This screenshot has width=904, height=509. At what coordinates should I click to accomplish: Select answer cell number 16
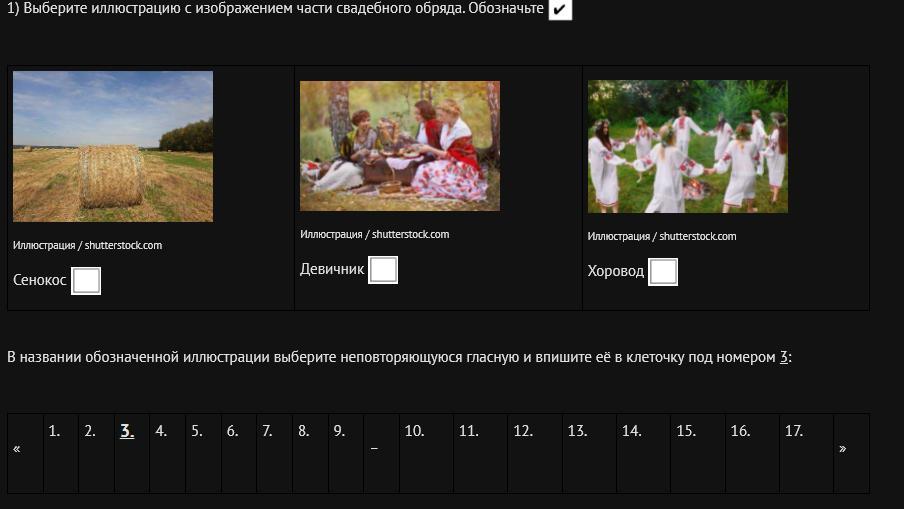[x=752, y=453]
